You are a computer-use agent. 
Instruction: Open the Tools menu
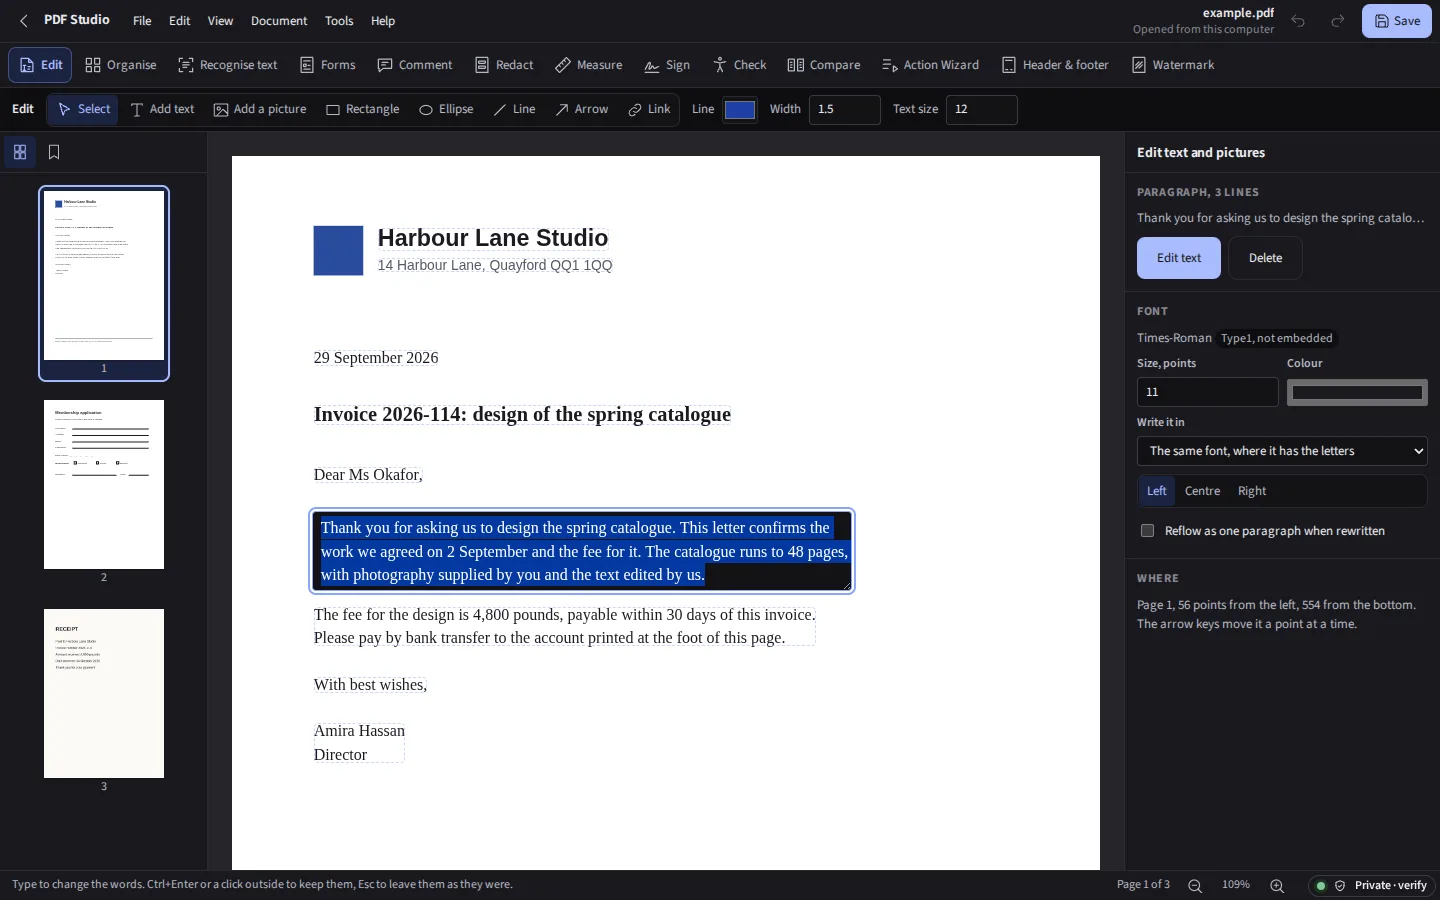[339, 21]
